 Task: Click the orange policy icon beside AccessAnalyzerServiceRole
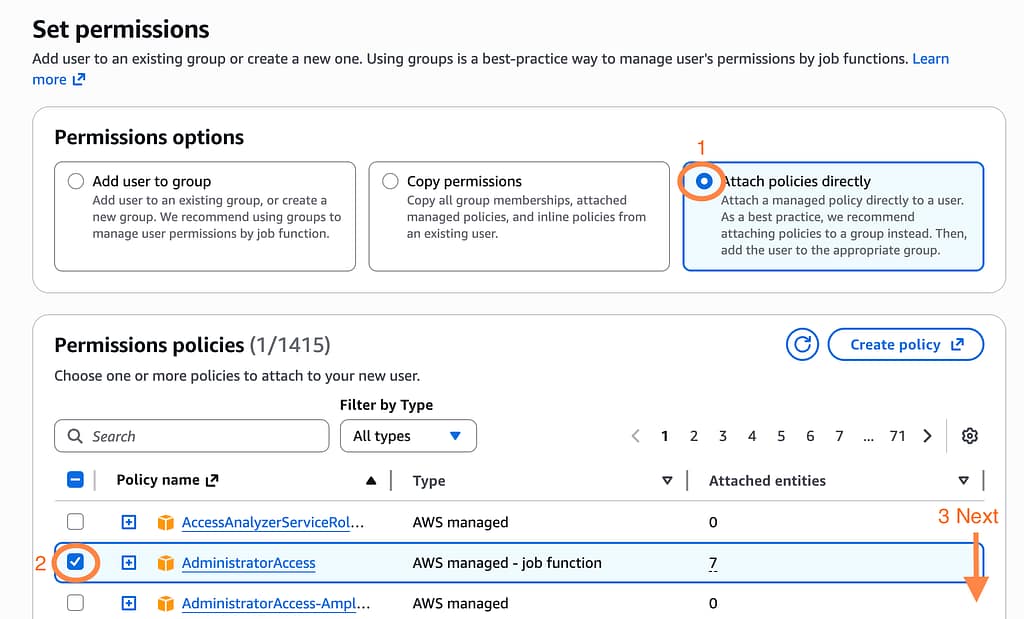pos(166,522)
